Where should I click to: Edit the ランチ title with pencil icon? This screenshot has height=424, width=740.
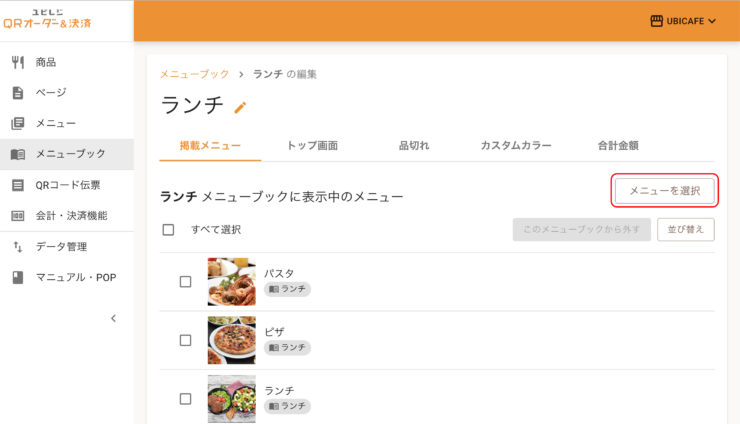(240, 108)
